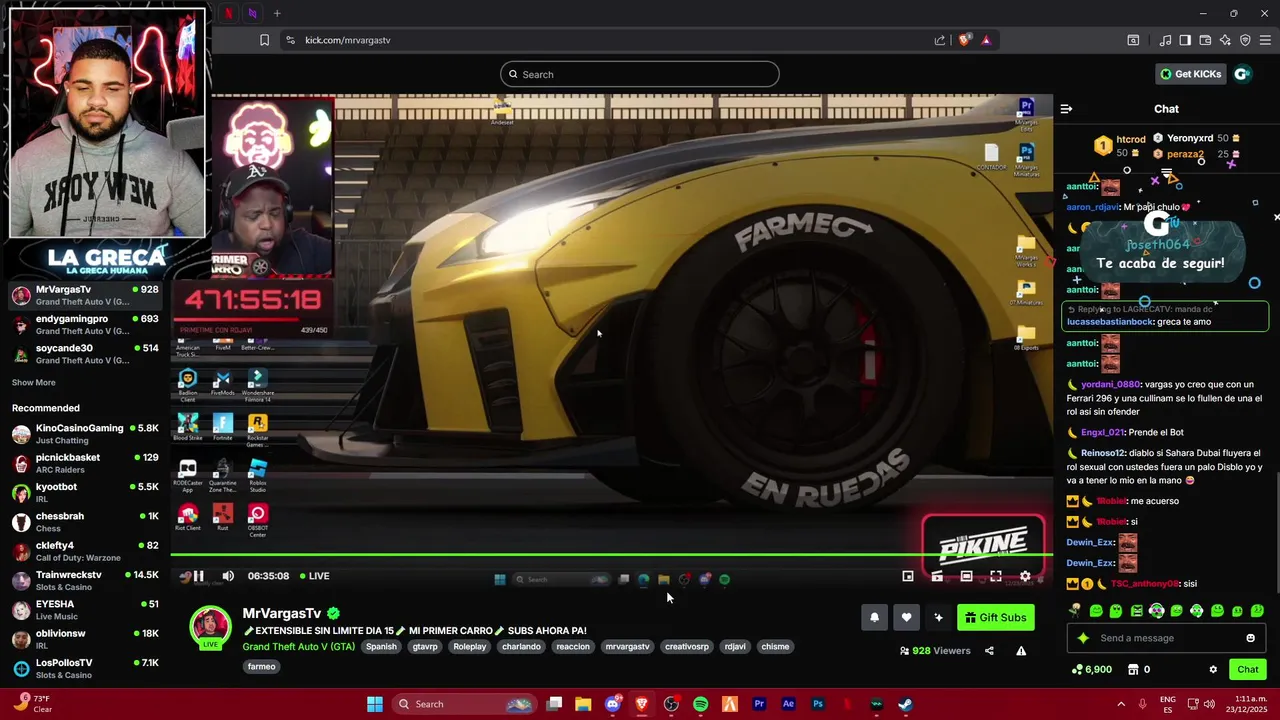This screenshot has height=720, width=1280.
Task: Open the chat shop store icon
Action: tap(1133, 670)
